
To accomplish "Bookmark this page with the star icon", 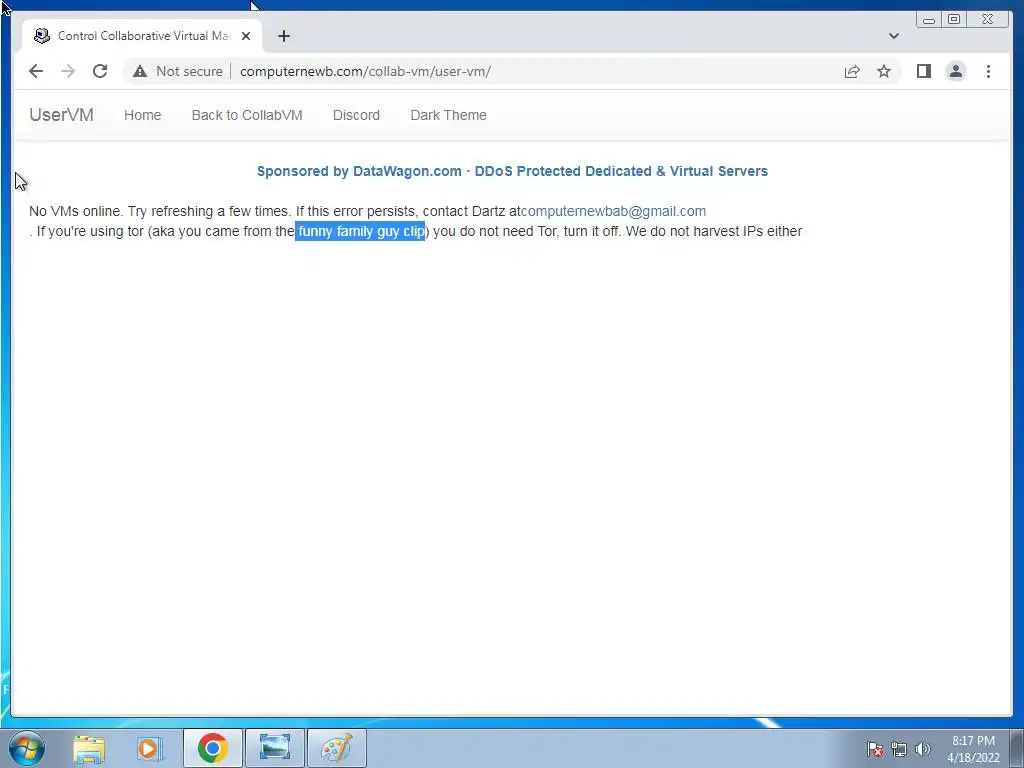I will (x=884, y=71).
